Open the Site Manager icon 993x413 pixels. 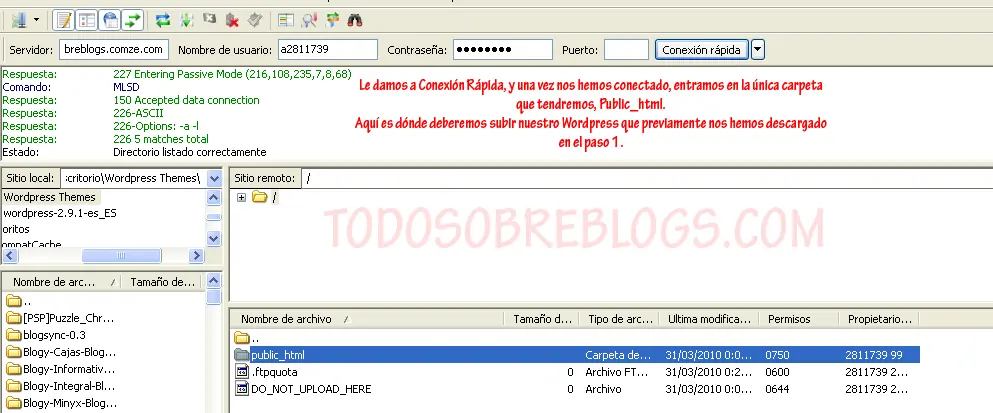pyautogui.click(x=19, y=20)
